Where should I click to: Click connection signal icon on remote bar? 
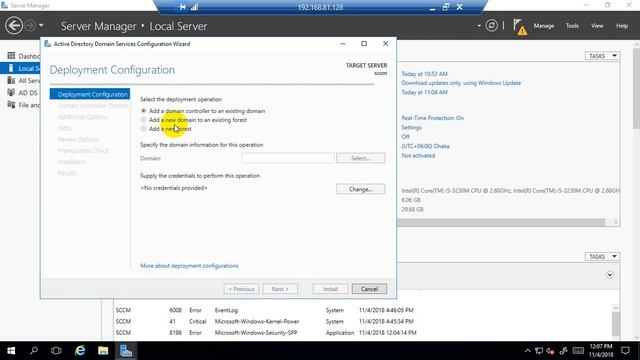194,7
